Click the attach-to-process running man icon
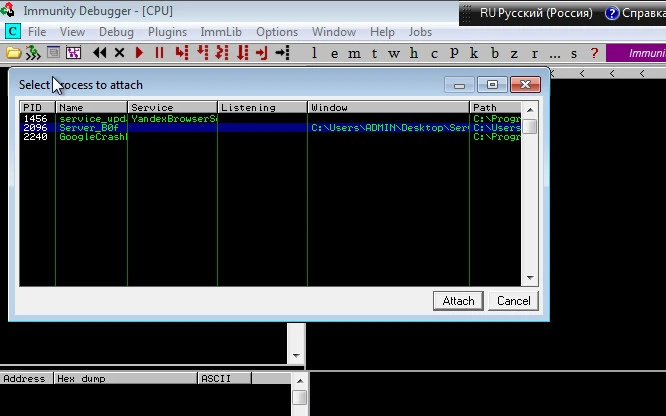Viewport: 666px width, 416px height. pos(33,53)
